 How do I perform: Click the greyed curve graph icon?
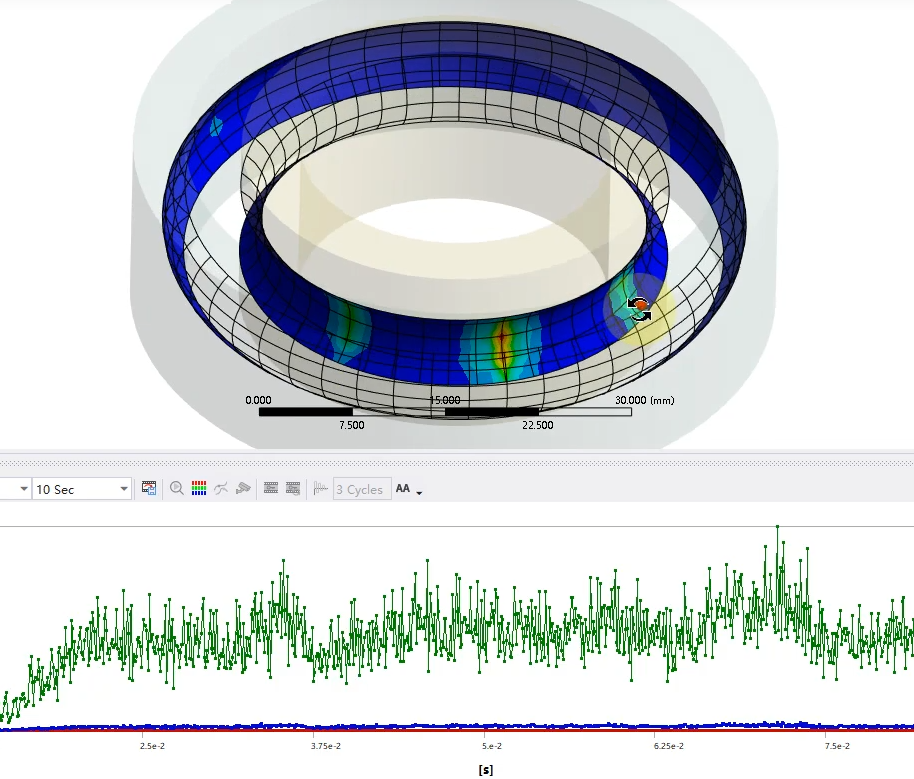[x=221, y=488]
